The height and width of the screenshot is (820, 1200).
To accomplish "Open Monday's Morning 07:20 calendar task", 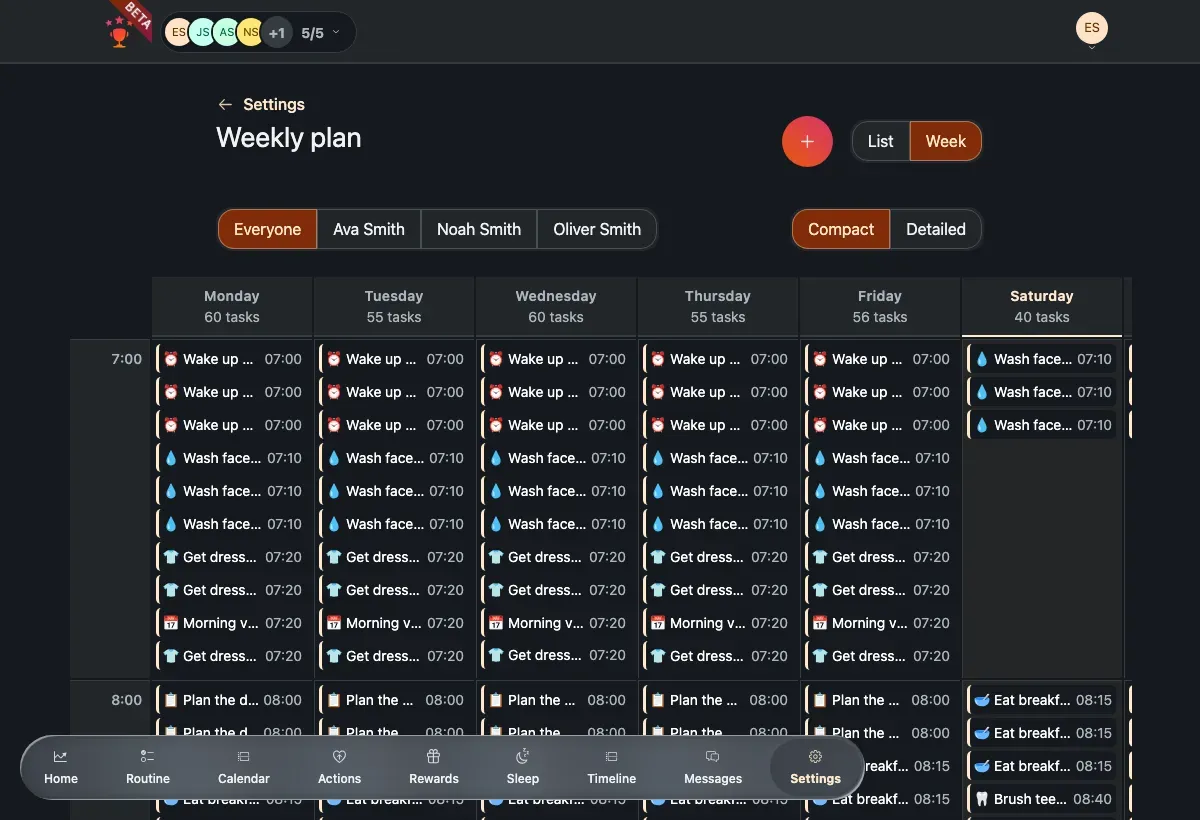I will click(x=232, y=623).
